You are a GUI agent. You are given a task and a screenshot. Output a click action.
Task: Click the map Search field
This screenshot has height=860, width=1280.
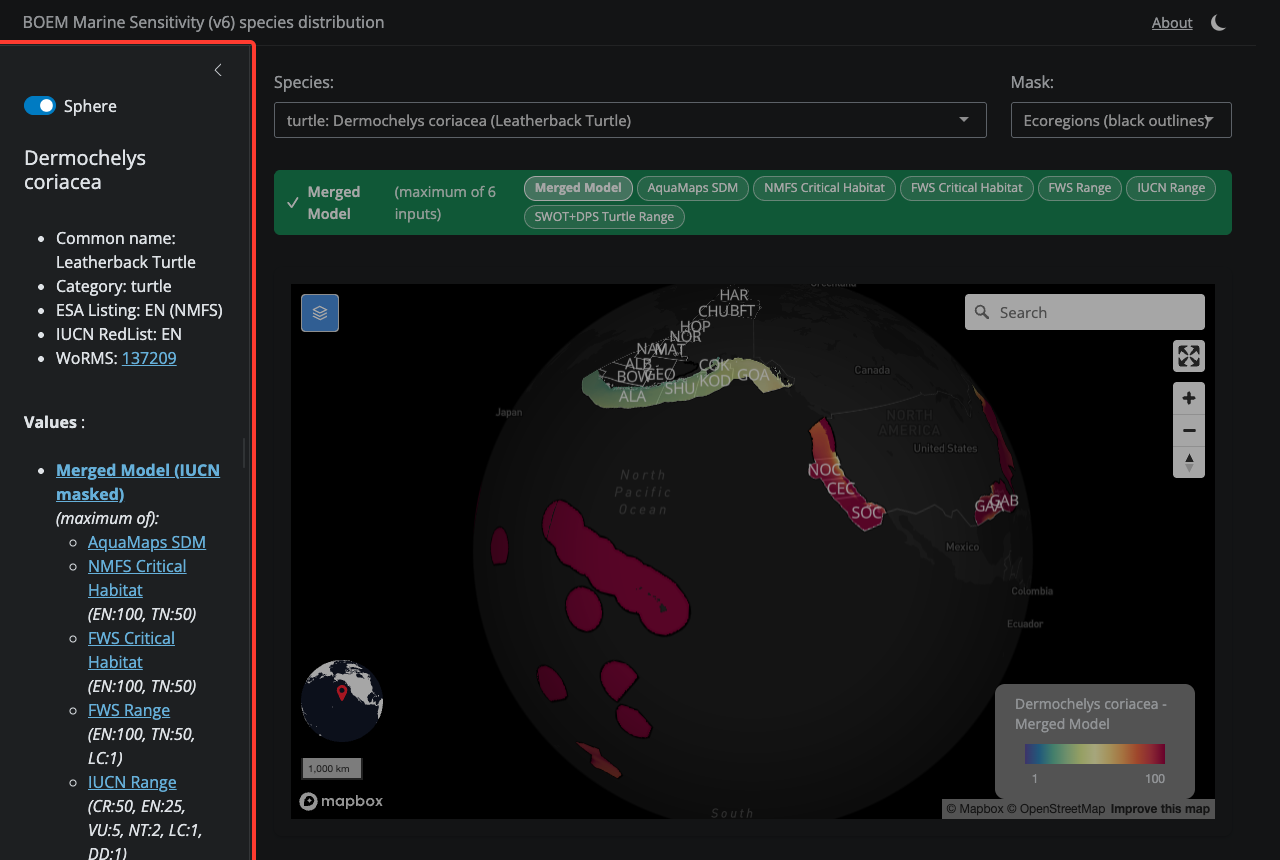pos(1085,312)
